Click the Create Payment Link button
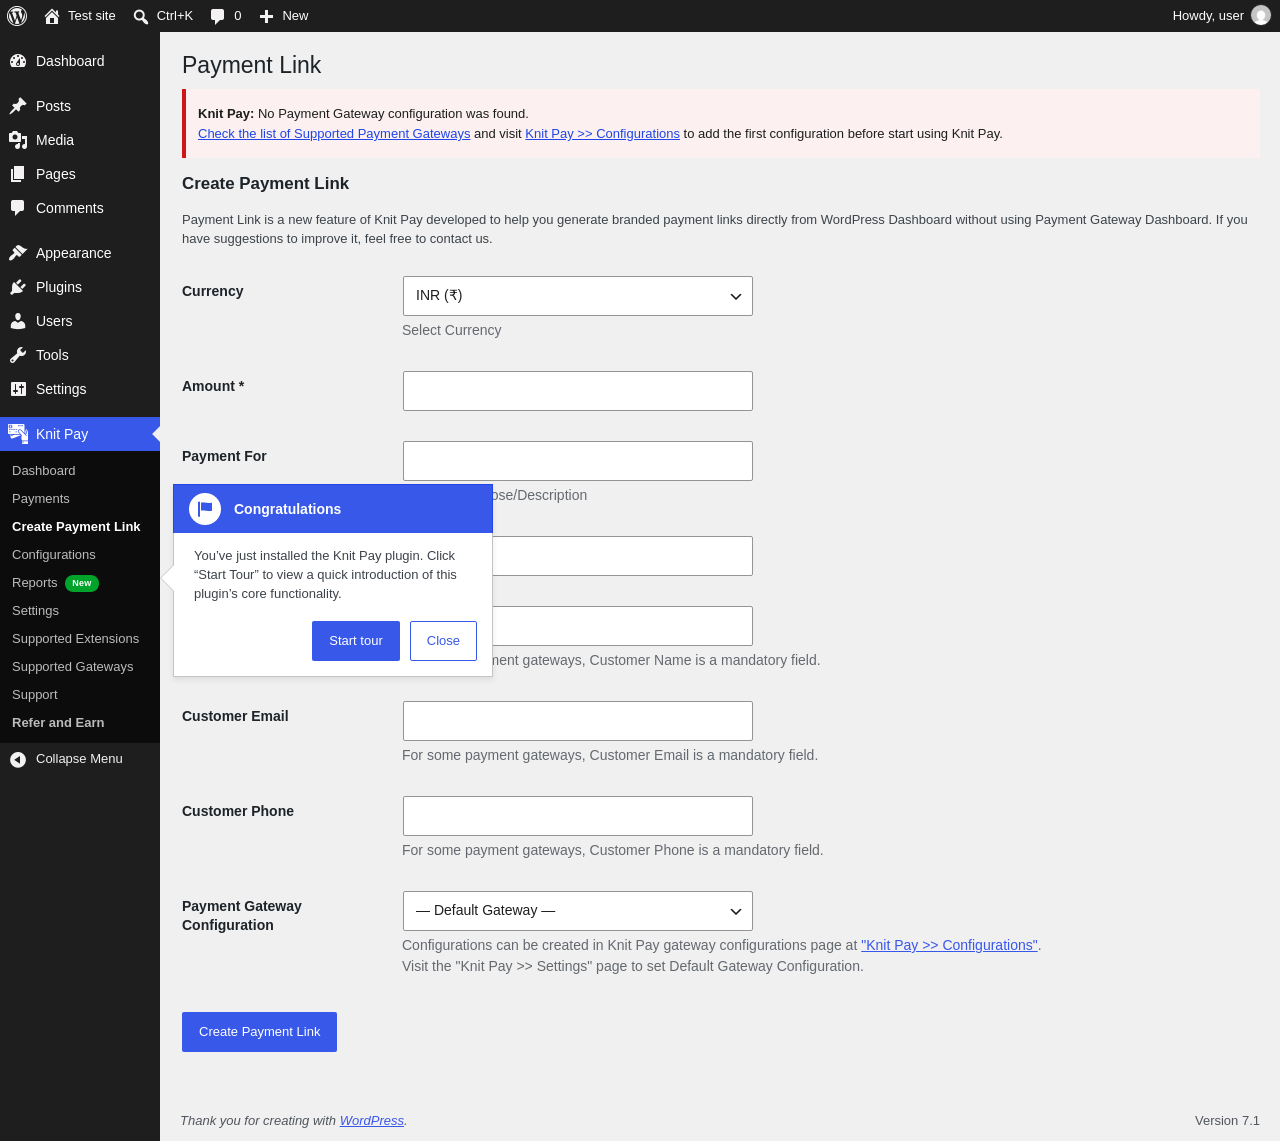 click(260, 1032)
